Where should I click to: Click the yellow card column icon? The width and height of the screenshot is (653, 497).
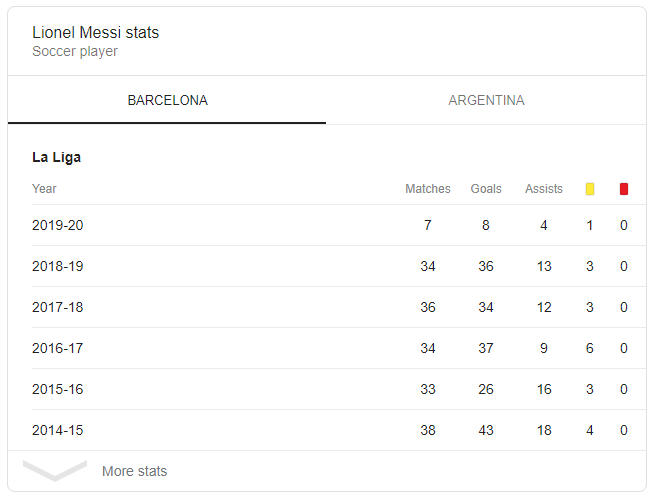590,189
